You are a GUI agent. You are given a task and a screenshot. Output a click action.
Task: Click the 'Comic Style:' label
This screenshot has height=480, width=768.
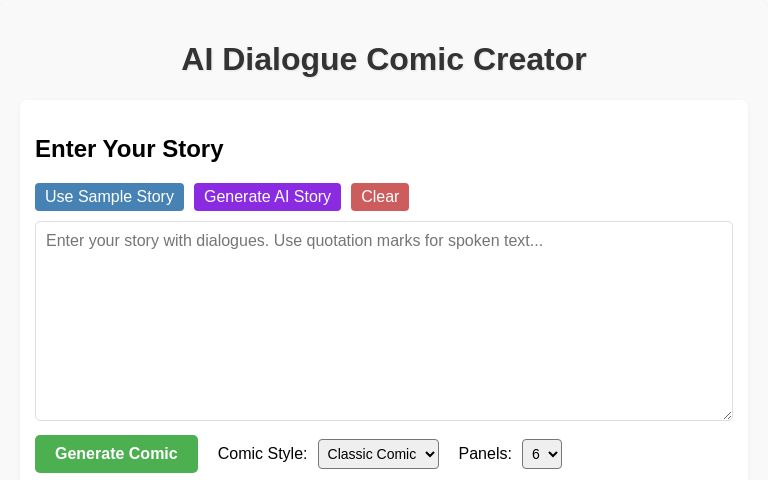[263, 454]
